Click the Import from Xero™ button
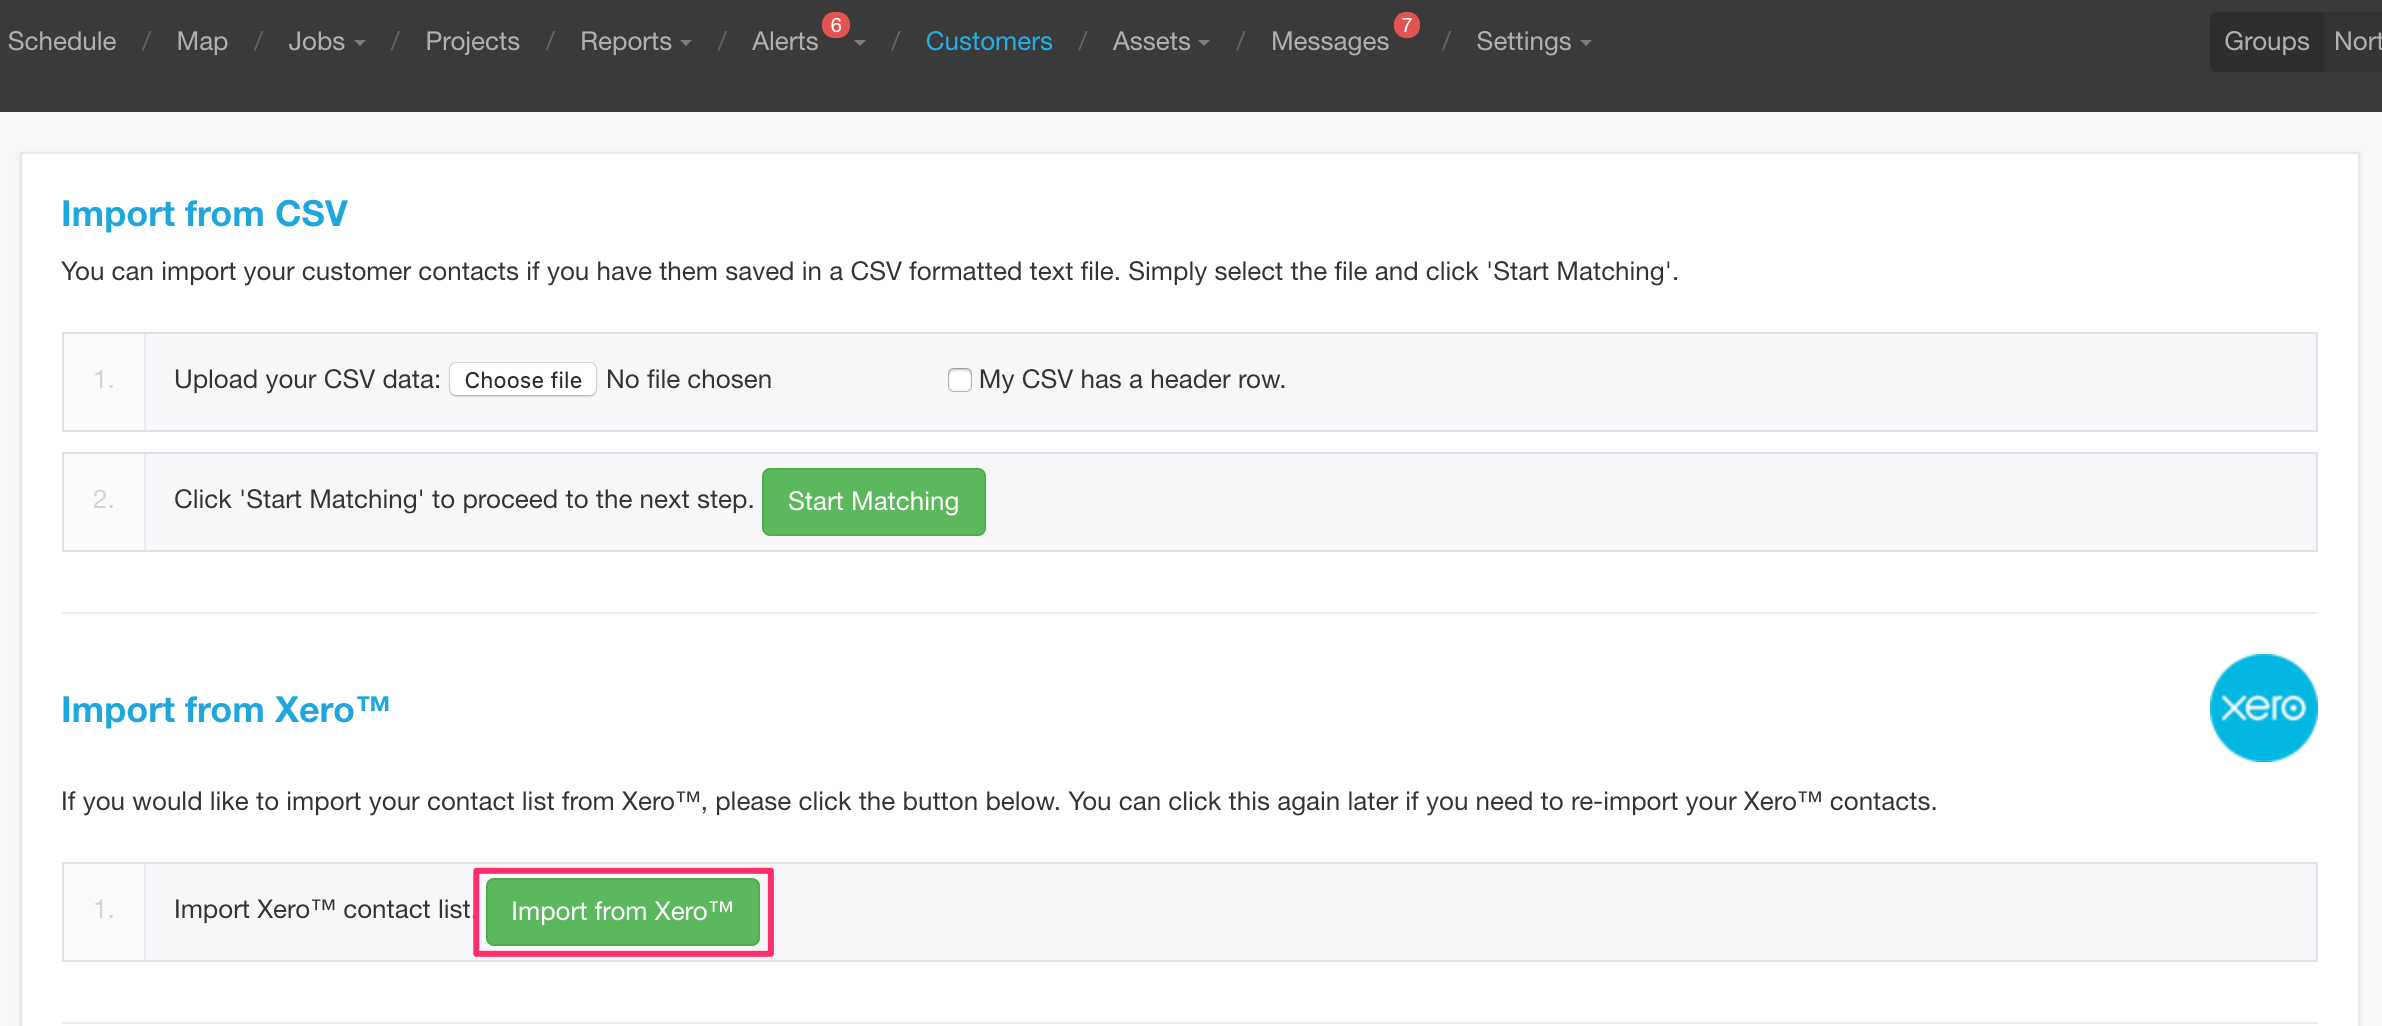Image resolution: width=2382 pixels, height=1026 pixels. pyautogui.click(x=622, y=911)
